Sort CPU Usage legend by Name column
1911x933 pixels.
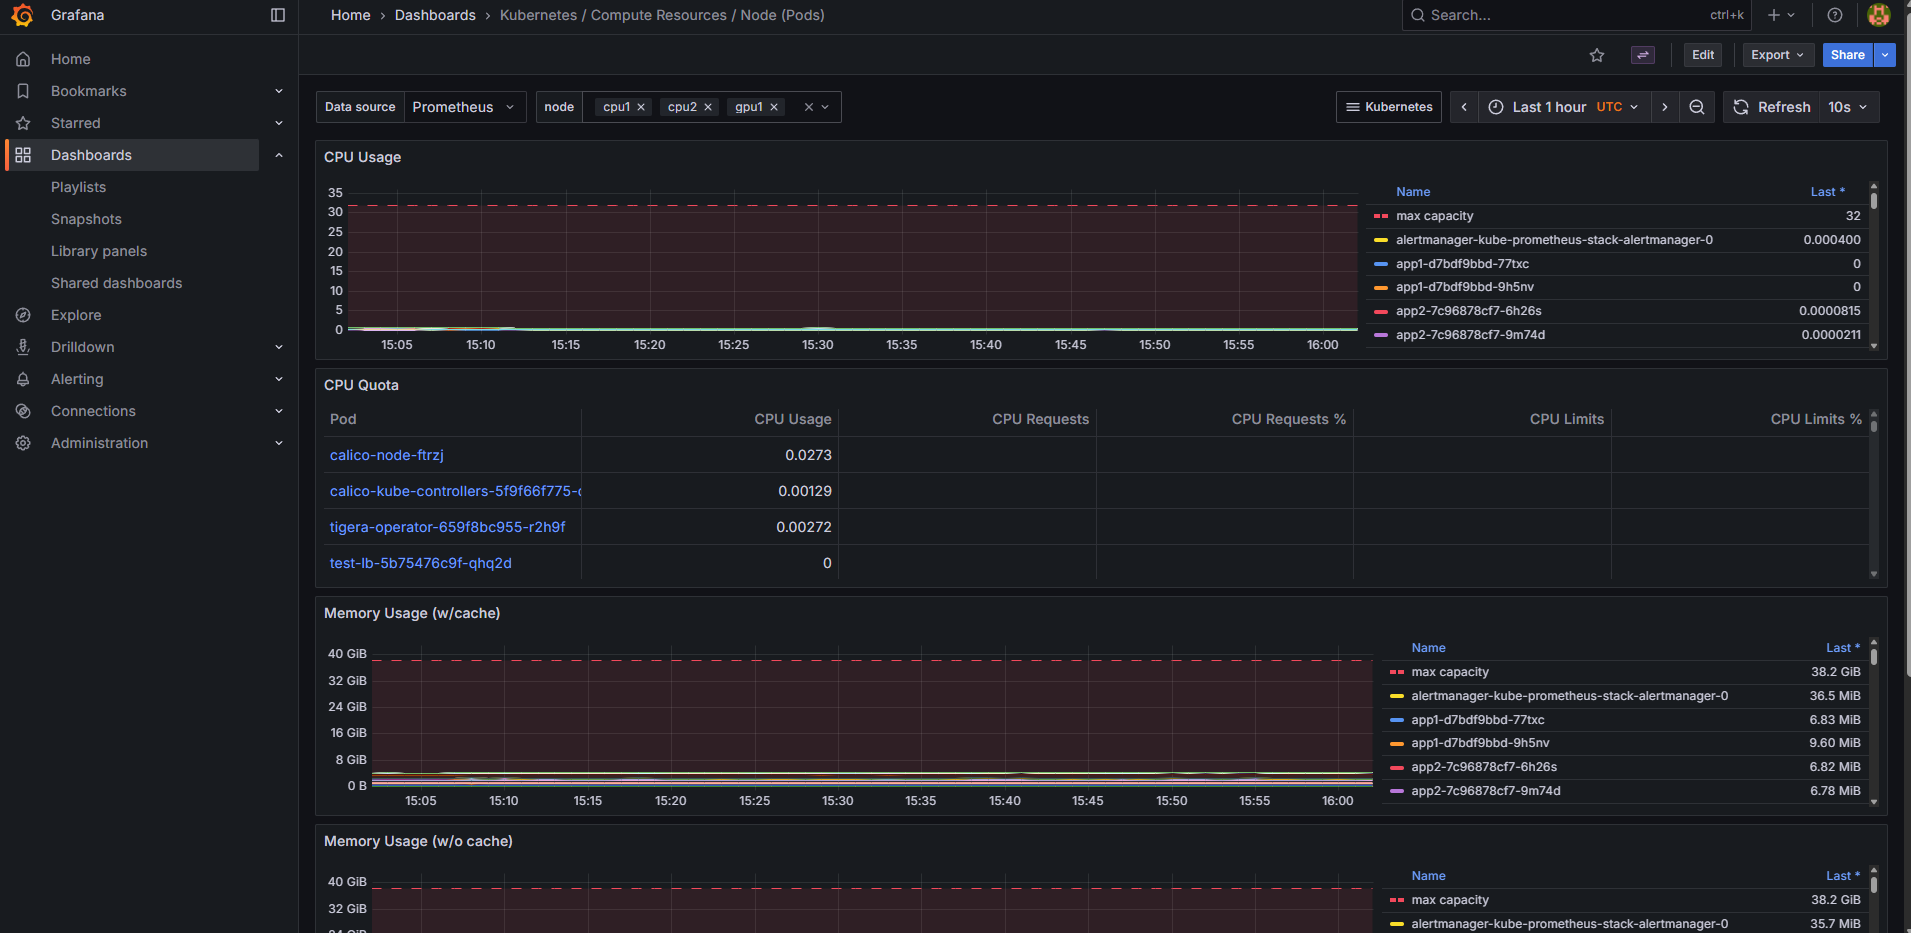[1413, 192]
